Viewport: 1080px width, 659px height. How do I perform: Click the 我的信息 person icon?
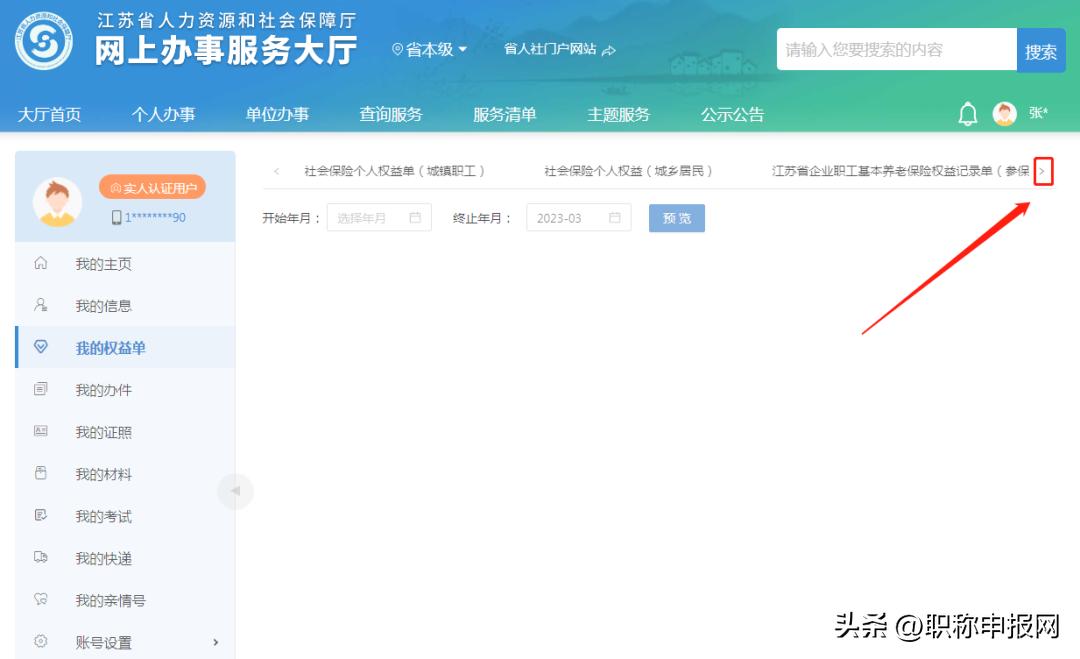click(40, 305)
